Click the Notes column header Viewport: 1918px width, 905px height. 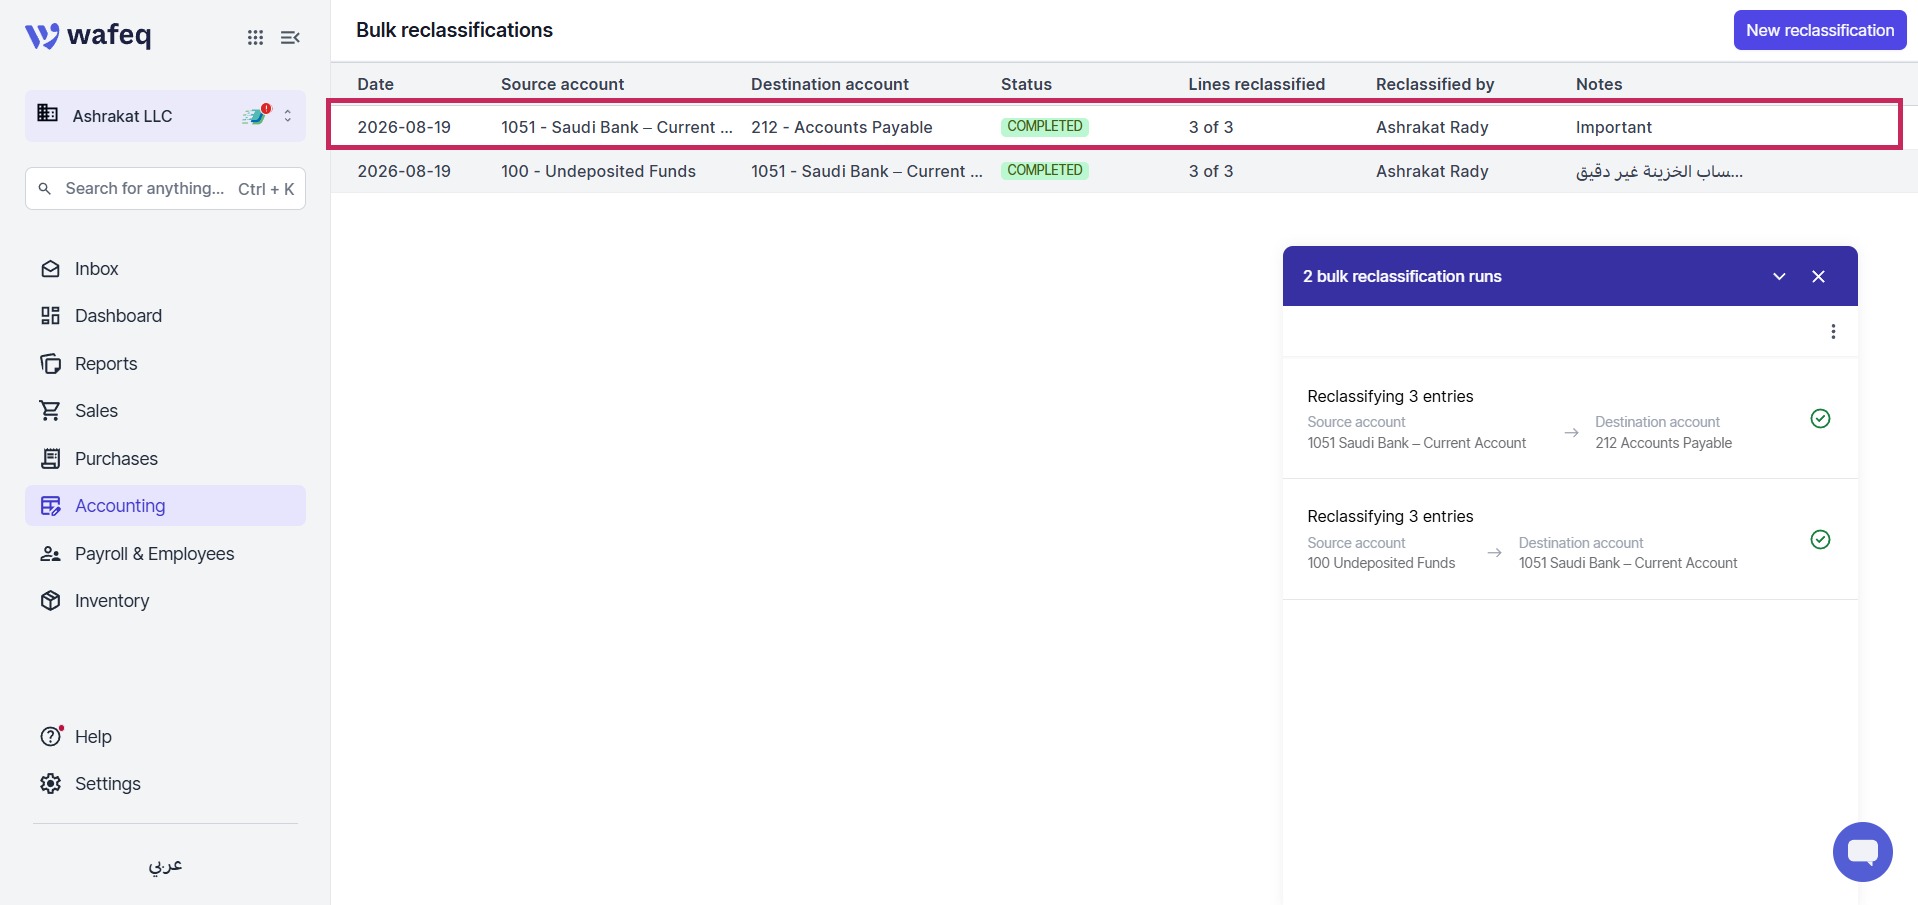tap(1599, 85)
